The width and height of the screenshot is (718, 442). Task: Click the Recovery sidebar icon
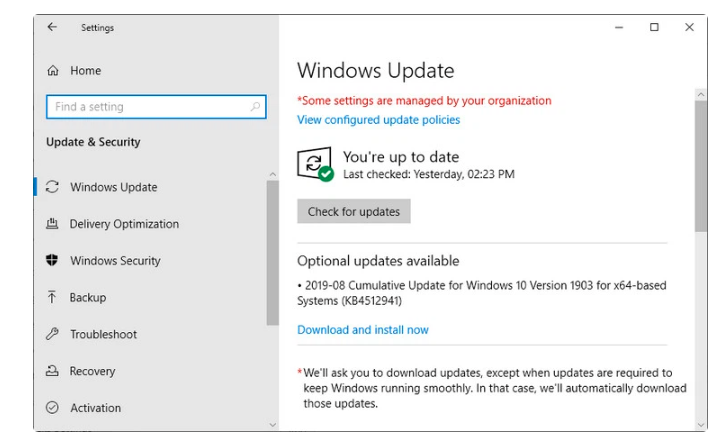53,371
